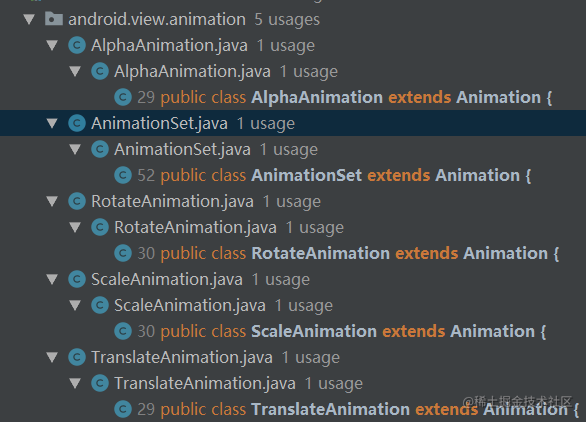Screen dimensions: 586x422
Task: Click class icon beside AlphaAnimation line 29 usage
Action: (x=123, y=97)
